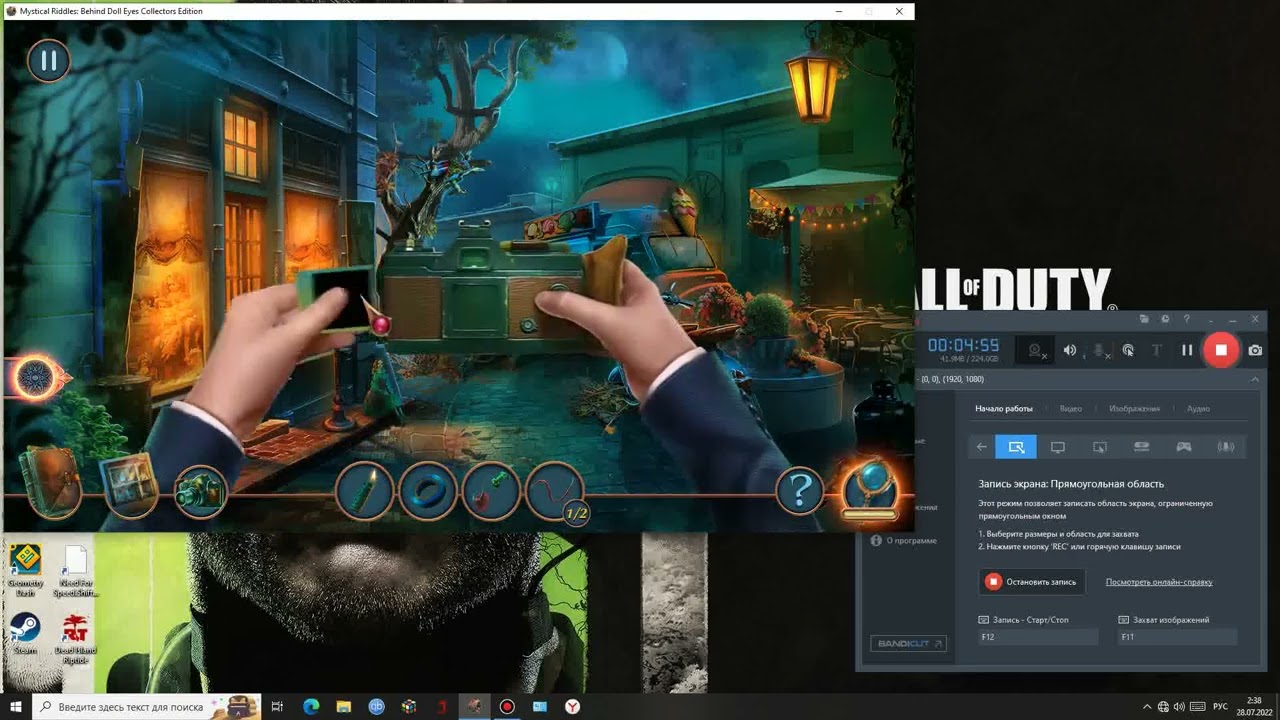Open the Bandicam help question mark
This screenshot has height=720, width=1280.
(1186, 319)
